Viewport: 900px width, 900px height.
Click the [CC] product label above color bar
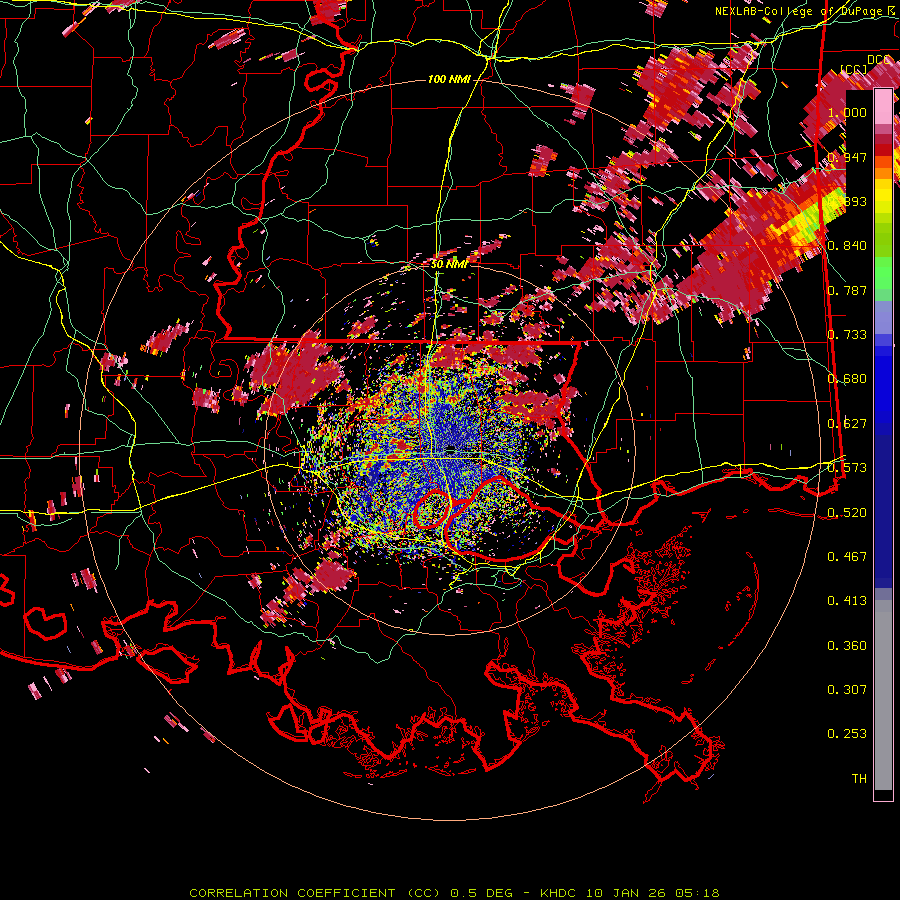tap(854, 70)
